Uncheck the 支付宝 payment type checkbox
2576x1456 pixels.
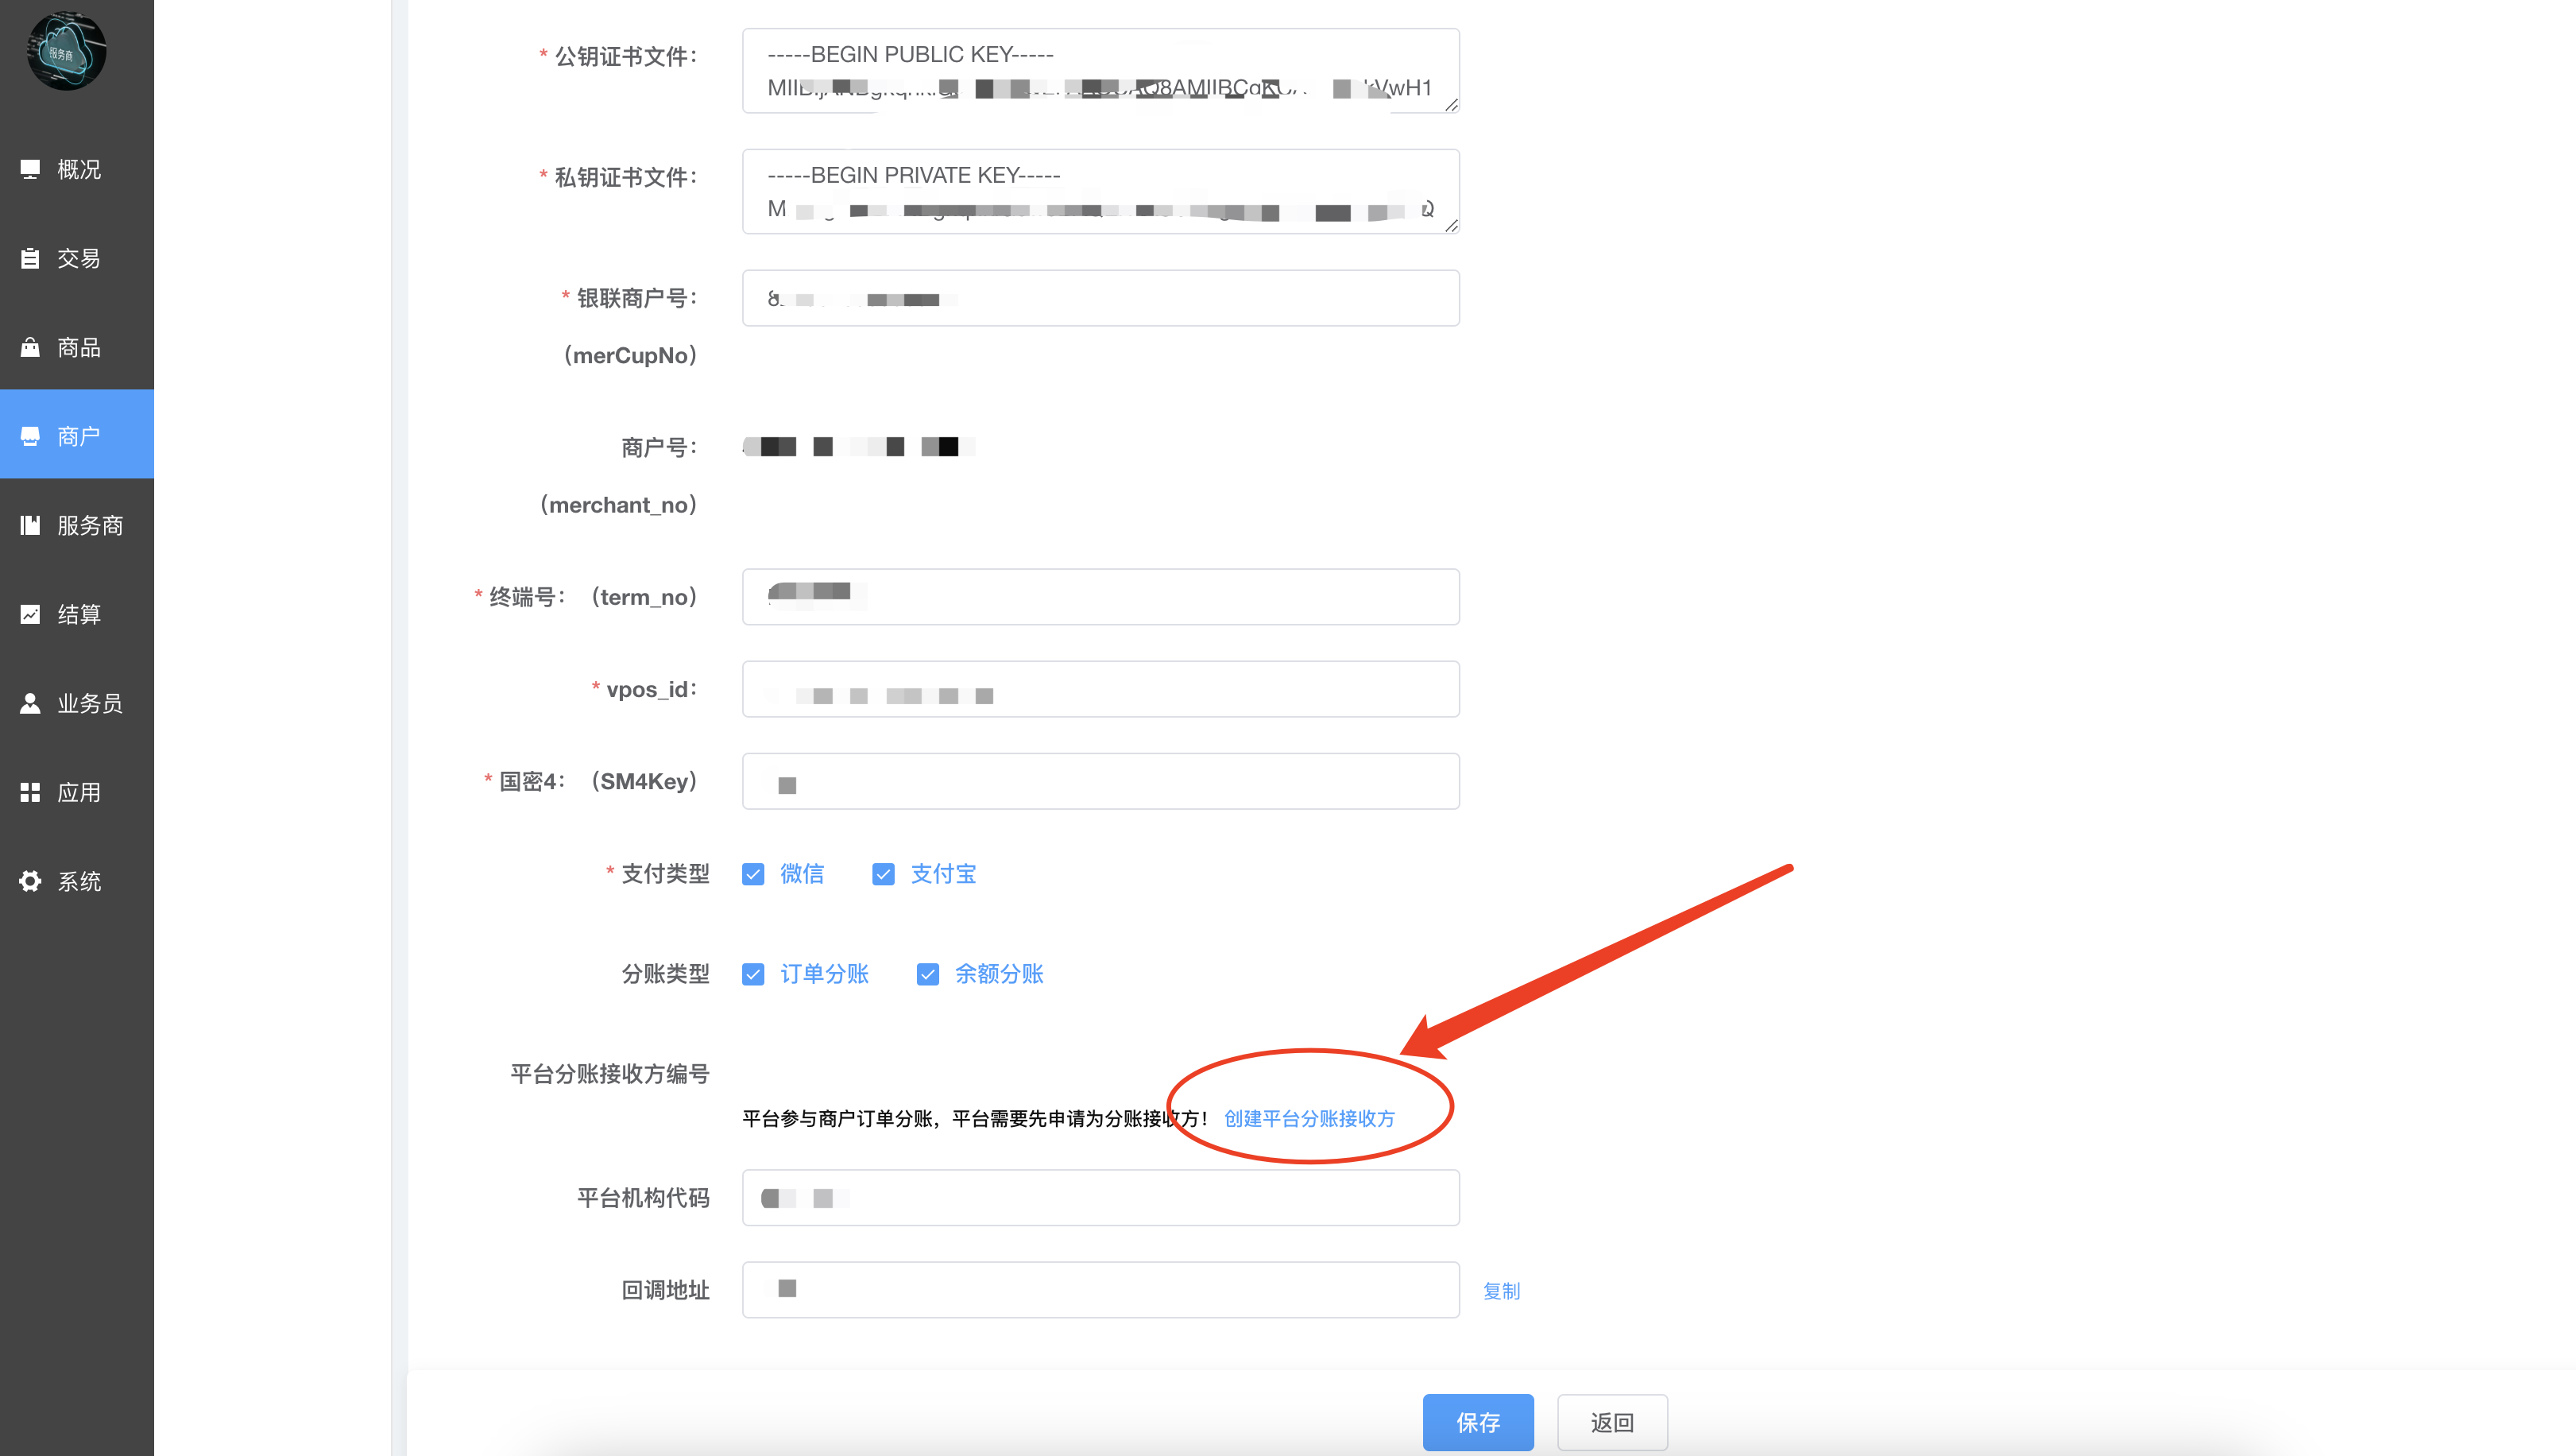(883, 874)
